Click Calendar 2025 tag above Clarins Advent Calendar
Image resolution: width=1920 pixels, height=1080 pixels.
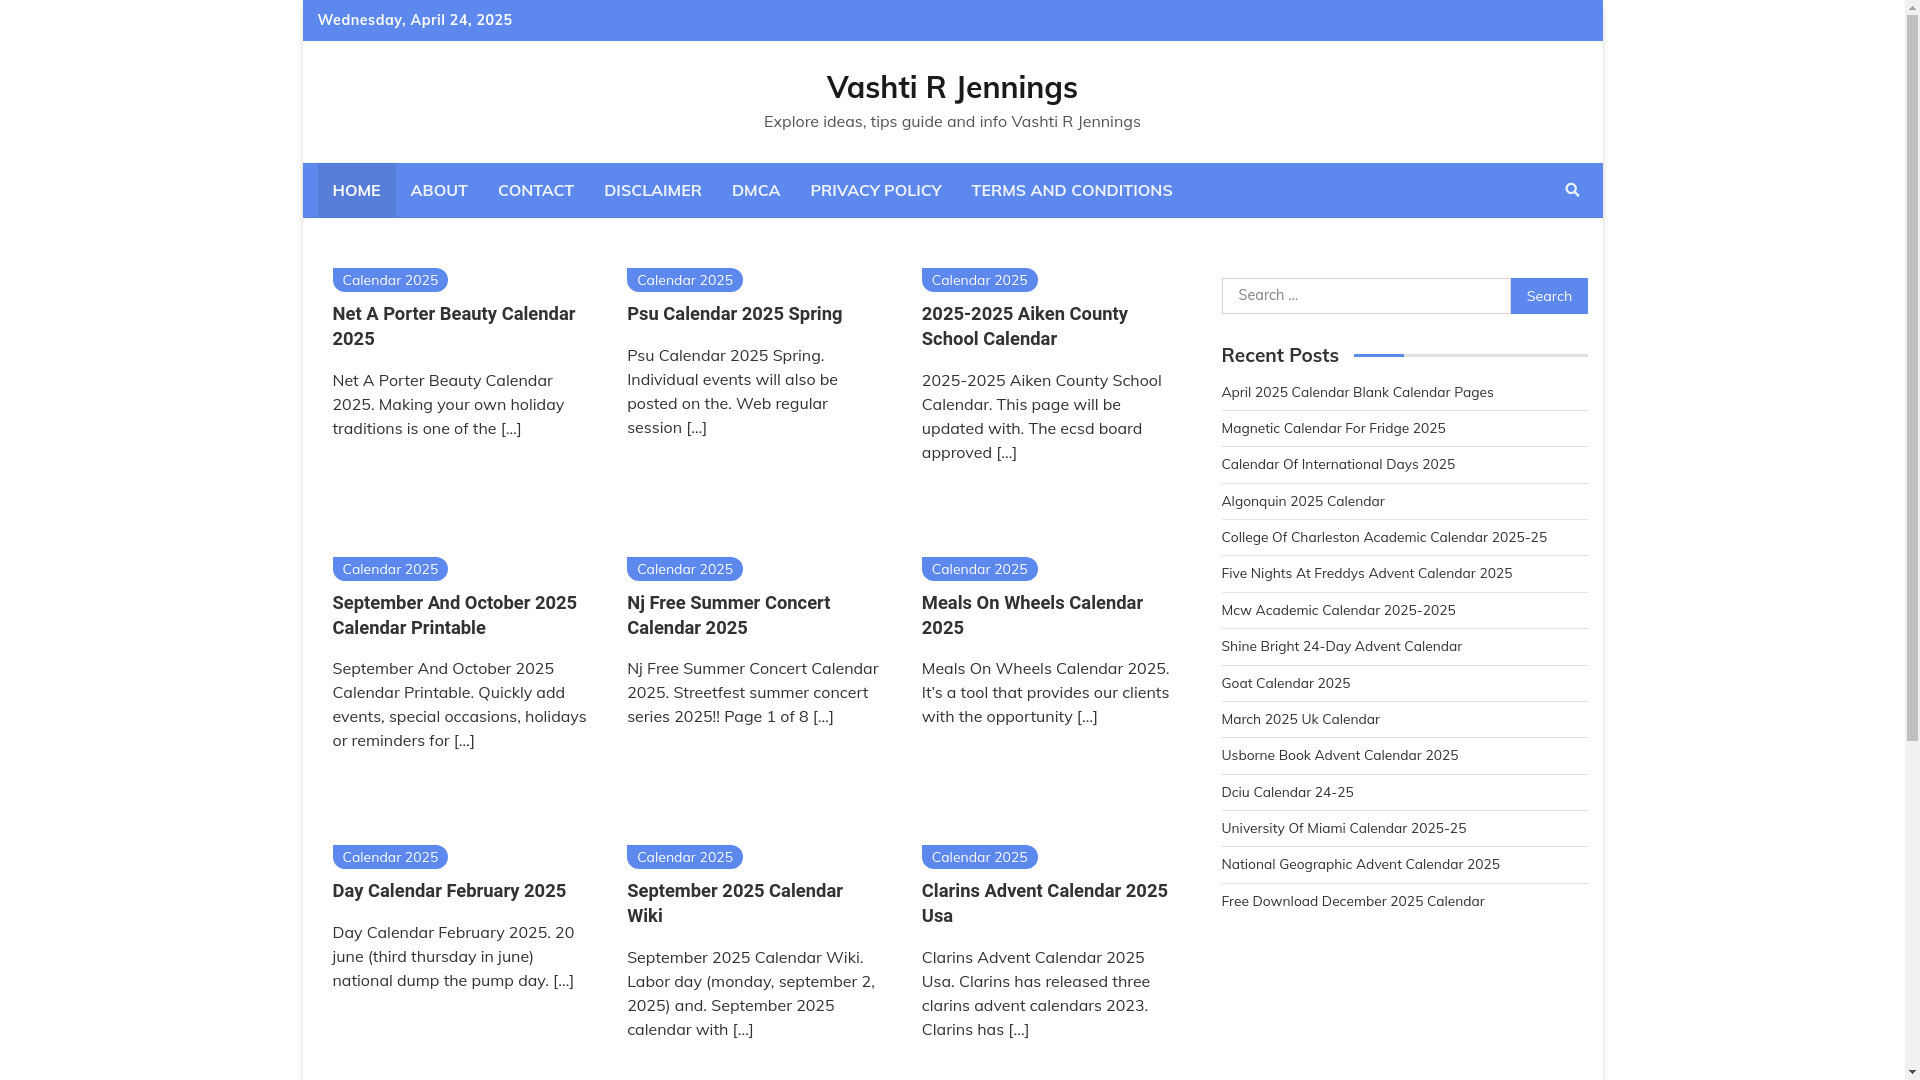(x=980, y=857)
